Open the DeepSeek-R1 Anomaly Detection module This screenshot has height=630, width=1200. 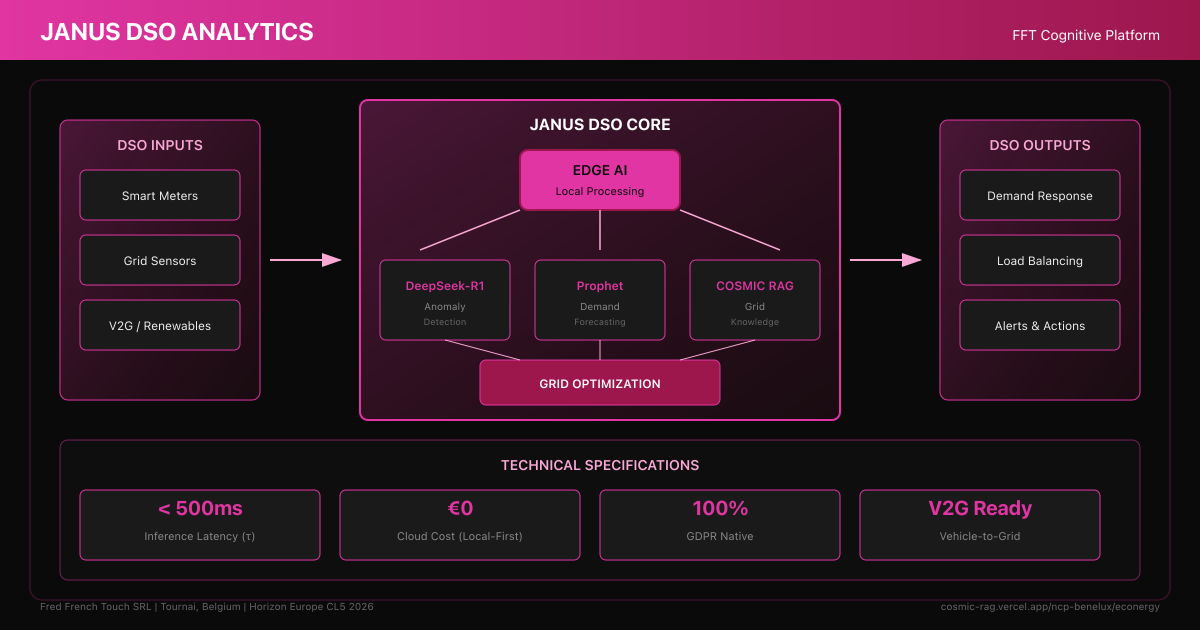click(x=445, y=300)
